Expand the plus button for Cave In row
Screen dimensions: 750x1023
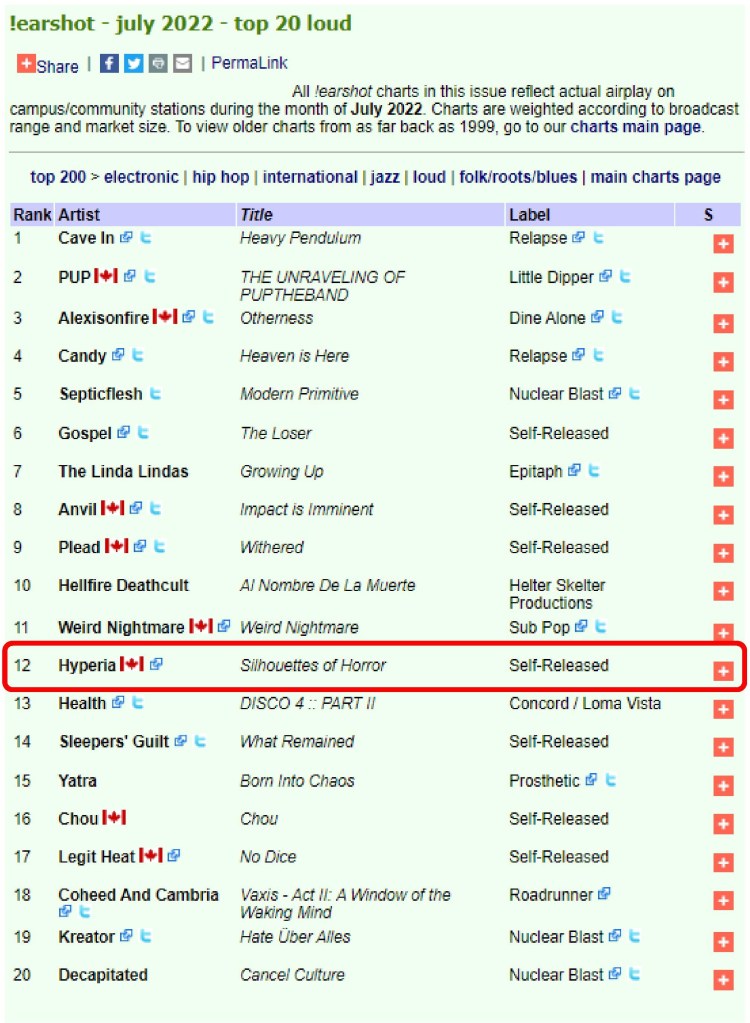723,245
